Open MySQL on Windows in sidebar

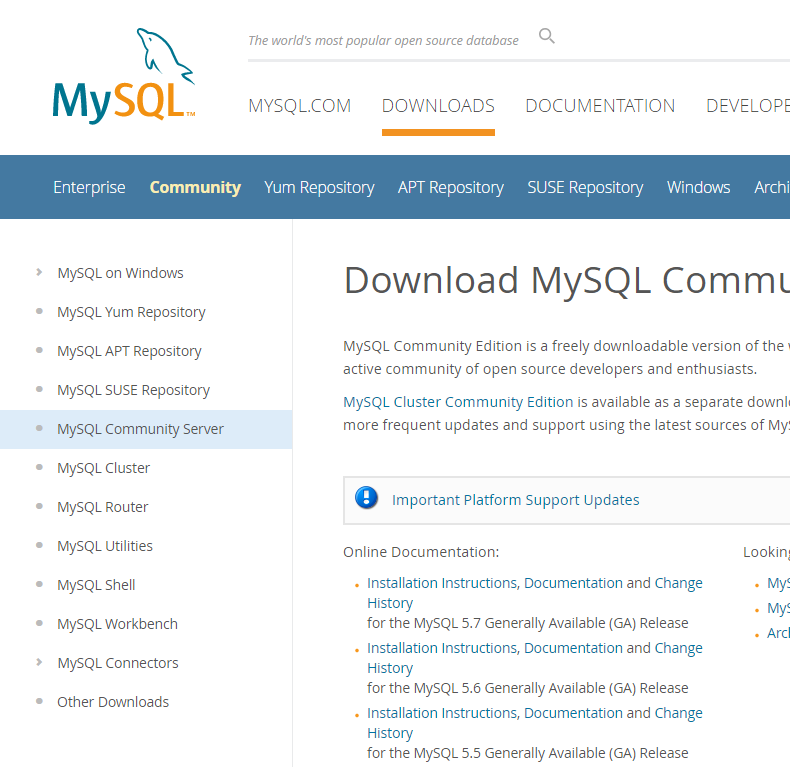coord(120,273)
